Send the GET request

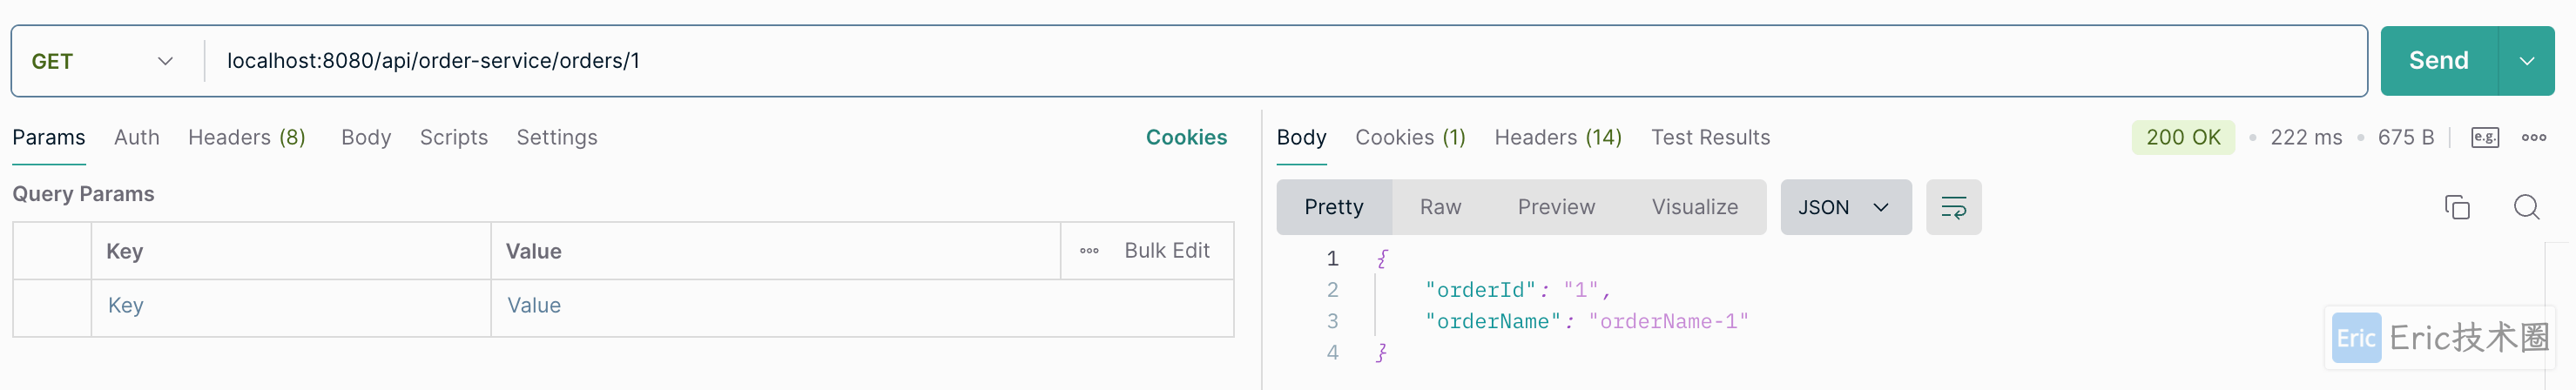2438,61
